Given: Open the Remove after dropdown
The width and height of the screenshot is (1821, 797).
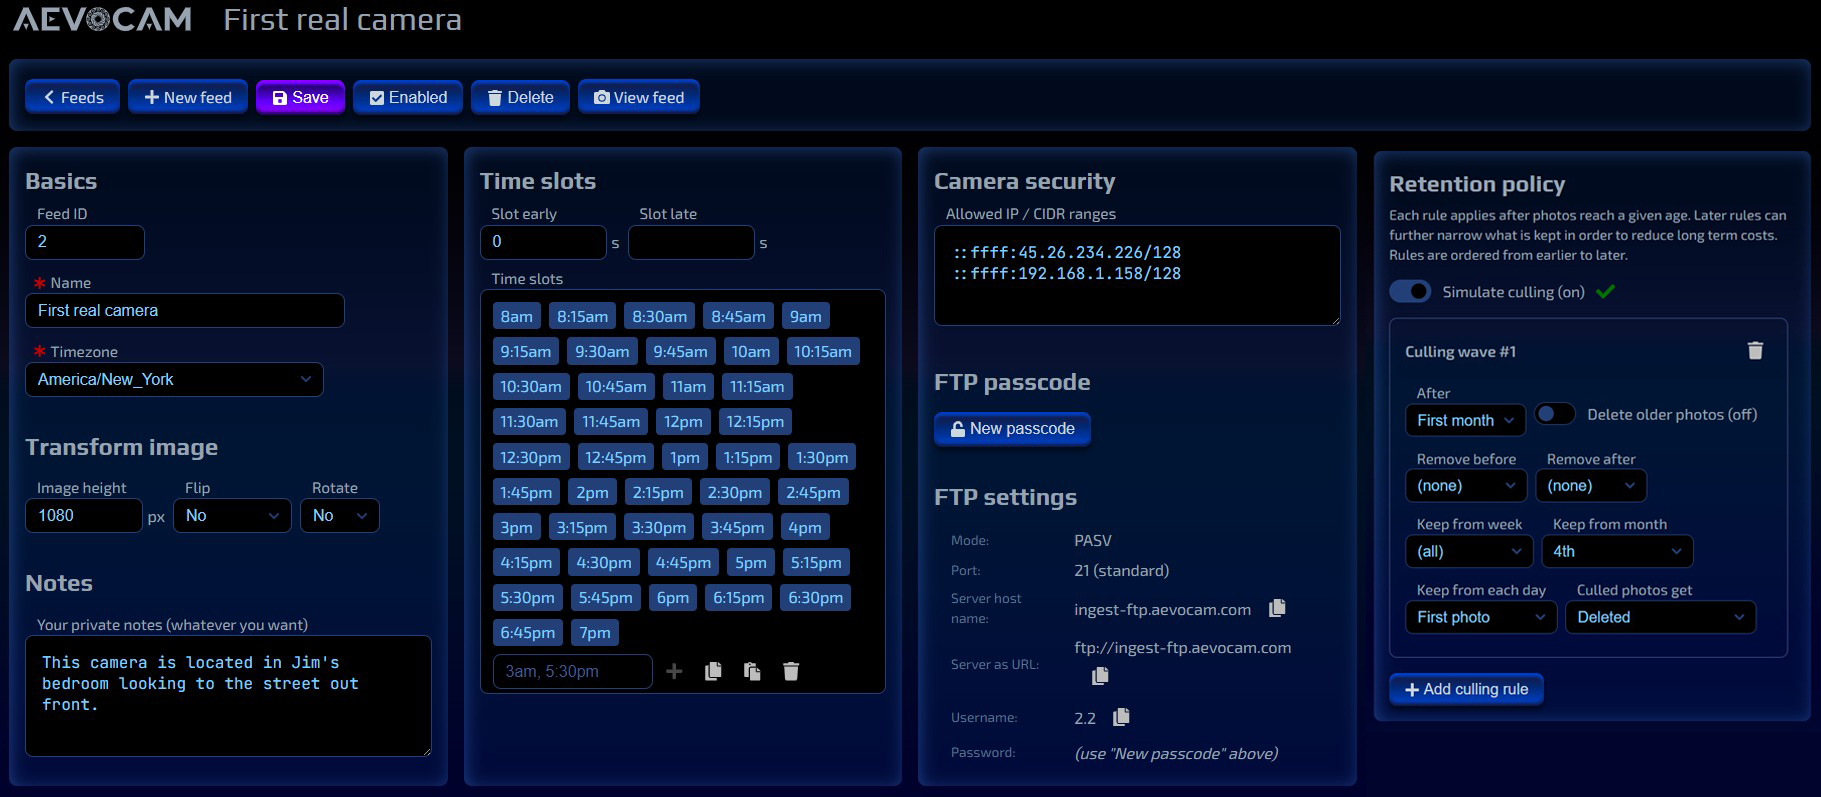Looking at the screenshot, I should tap(1590, 485).
